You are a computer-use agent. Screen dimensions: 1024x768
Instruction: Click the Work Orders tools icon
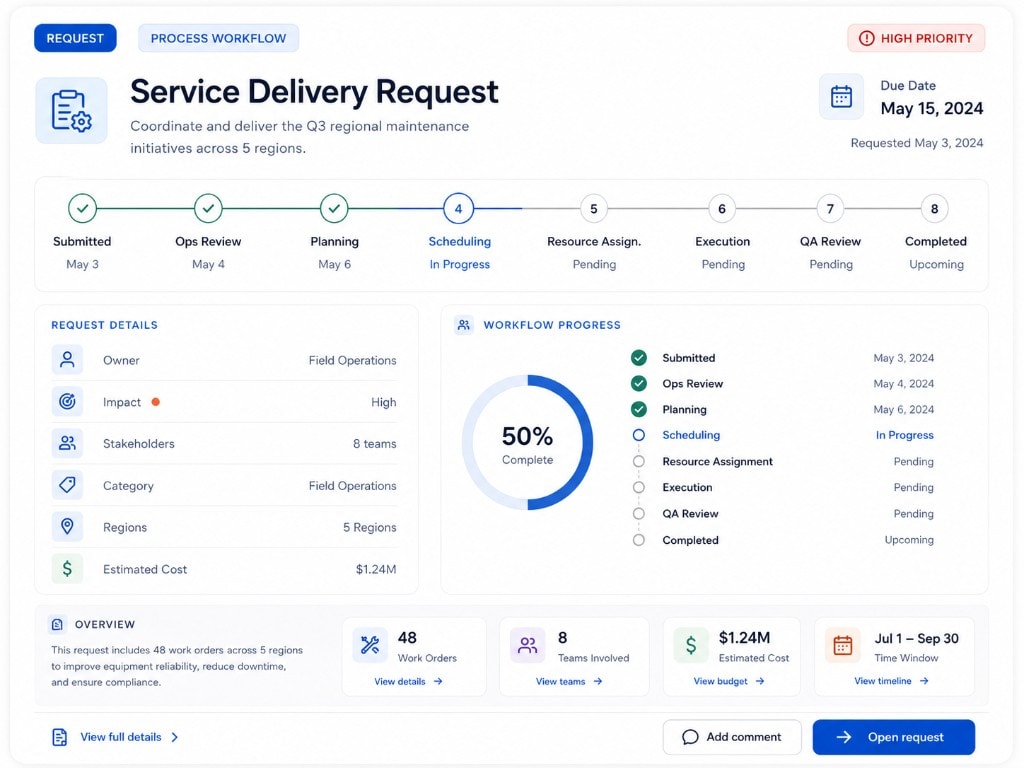point(370,645)
